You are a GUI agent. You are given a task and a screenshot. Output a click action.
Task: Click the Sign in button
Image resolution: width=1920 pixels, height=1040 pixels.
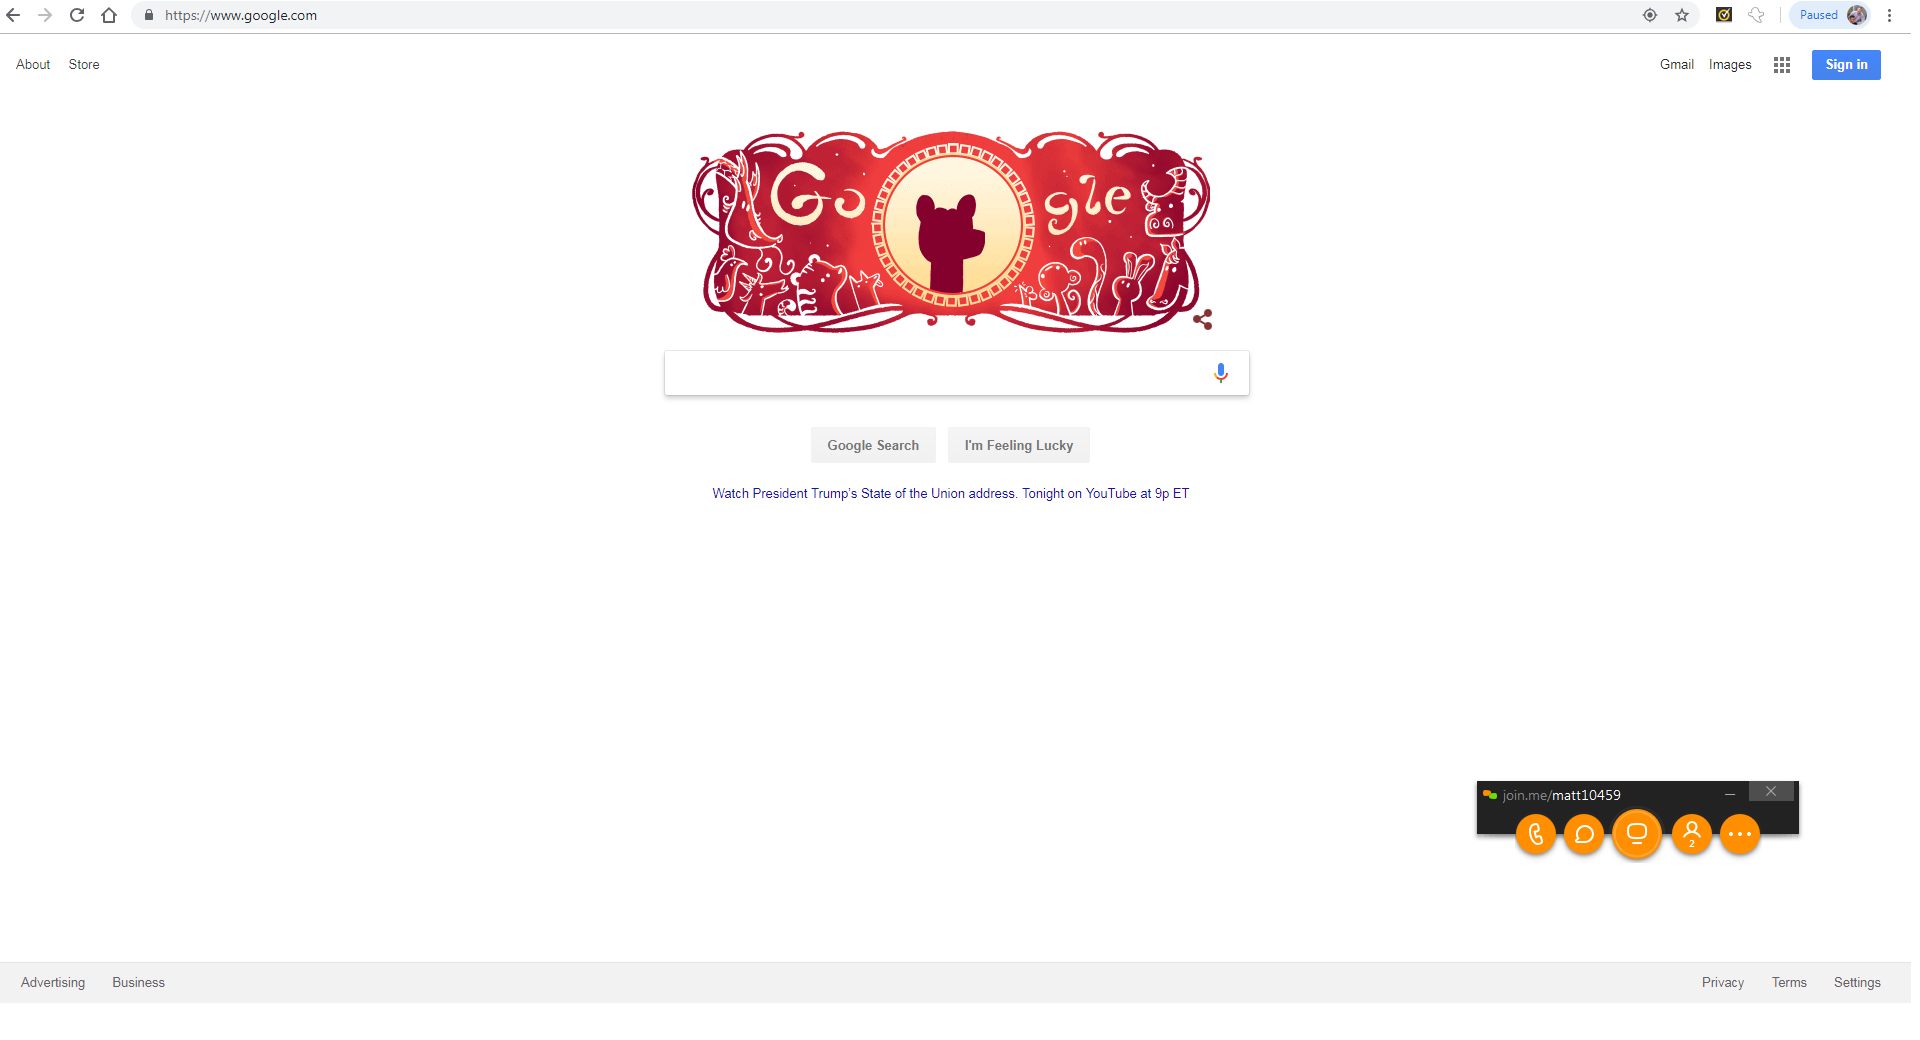(x=1846, y=65)
